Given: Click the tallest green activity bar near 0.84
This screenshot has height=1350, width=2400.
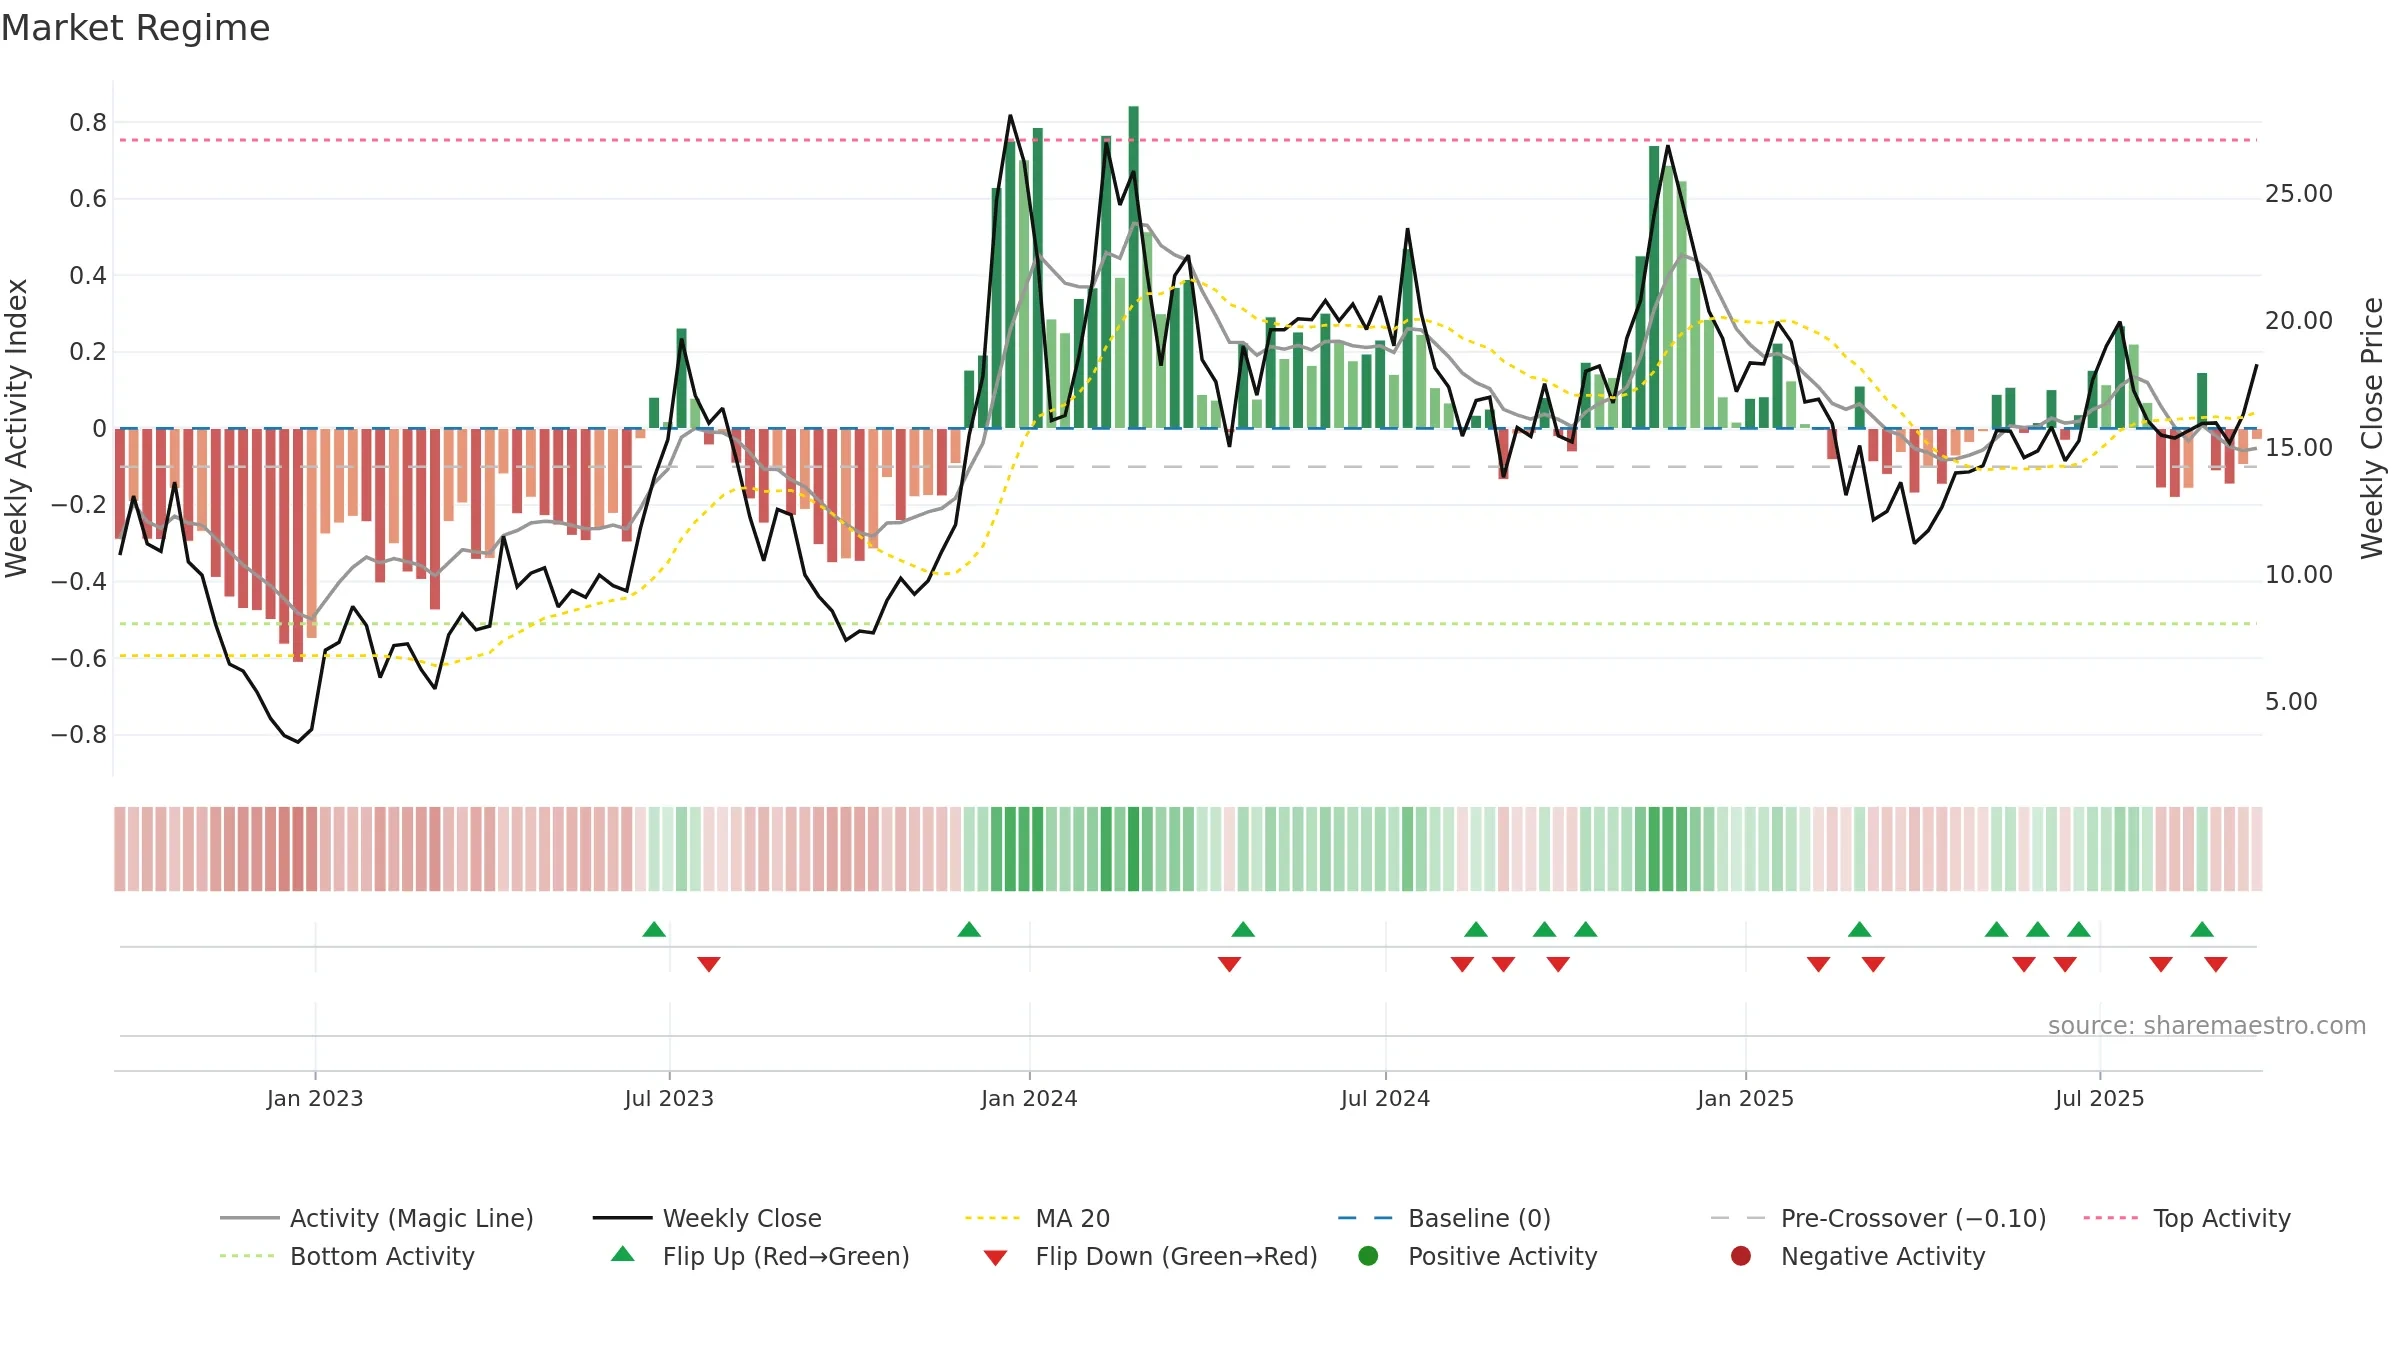Looking at the screenshot, I should click(x=1134, y=267).
